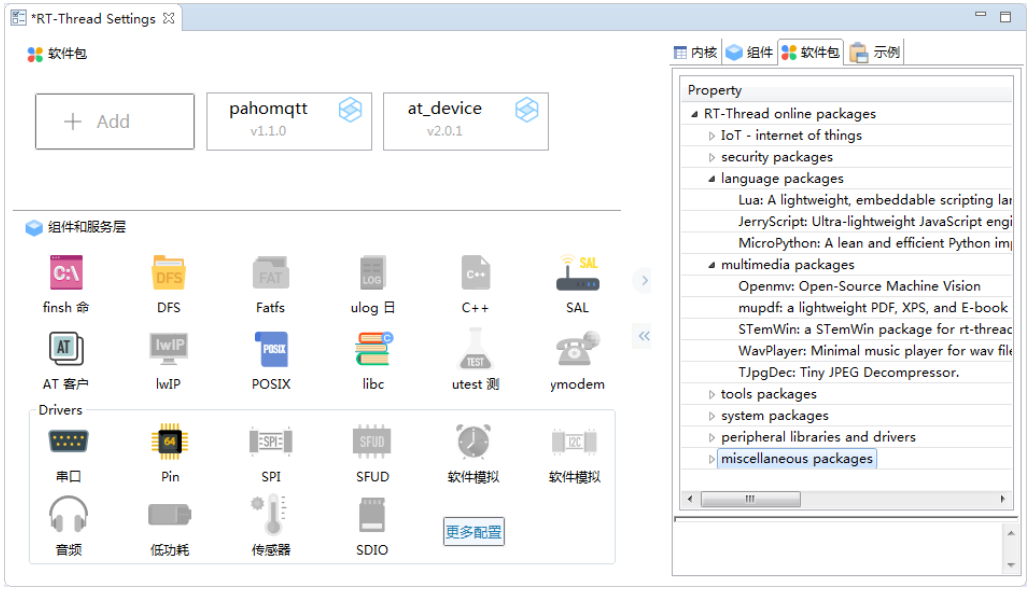
Task: Click the Property column header
Action: pyautogui.click(x=847, y=90)
